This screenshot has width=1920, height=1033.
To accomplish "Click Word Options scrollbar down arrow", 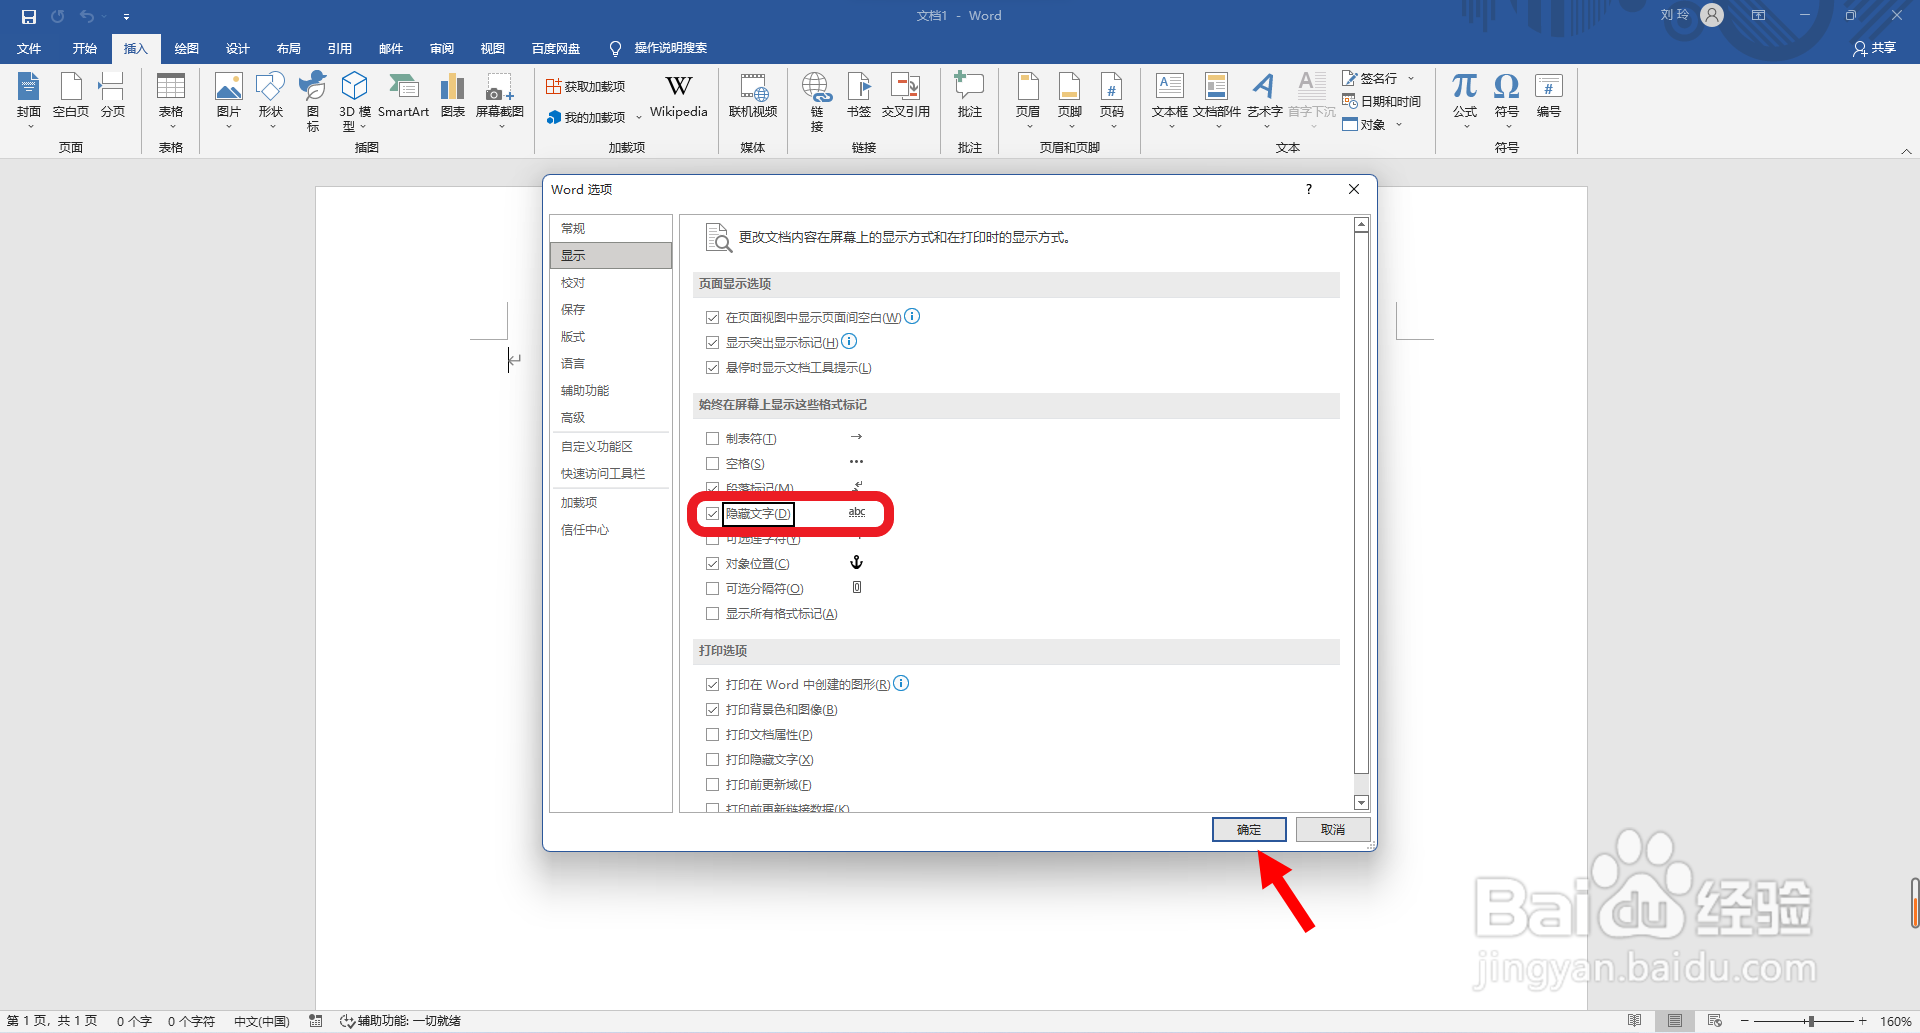I will click(x=1361, y=803).
